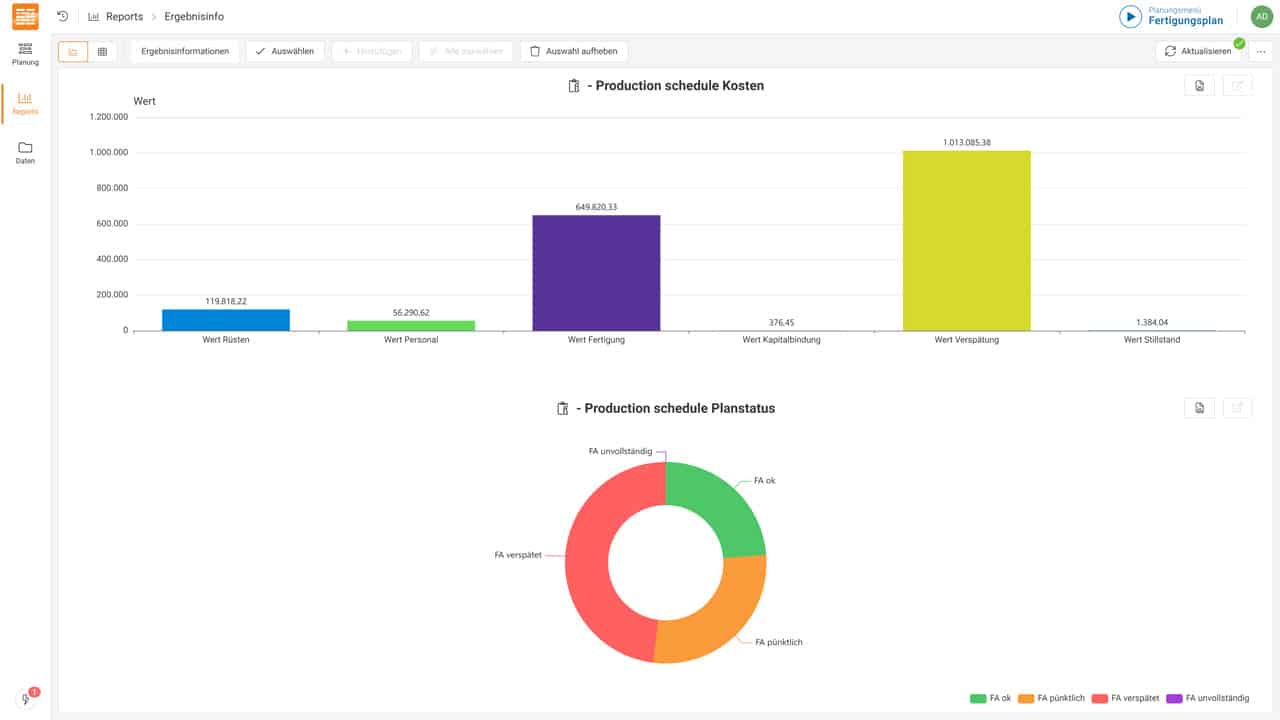
Task: Click the 119.818,22 value label
Action: (x=226, y=301)
